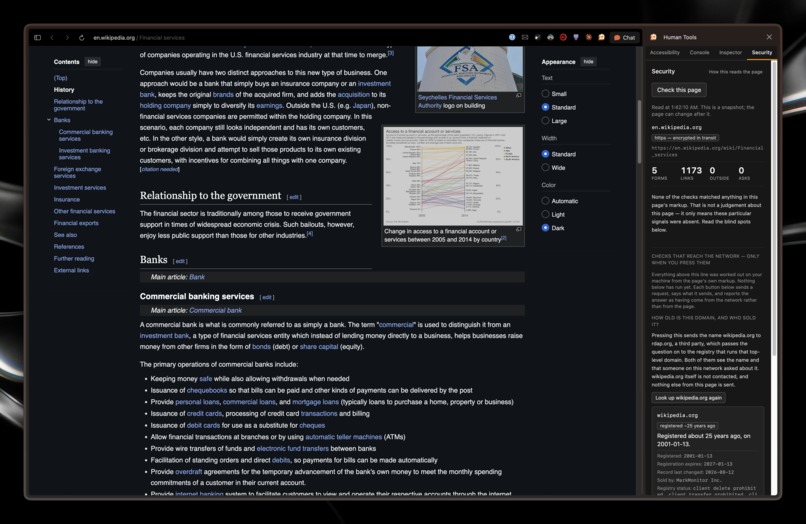Collapse the Banks section in Contents

pos(49,120)
